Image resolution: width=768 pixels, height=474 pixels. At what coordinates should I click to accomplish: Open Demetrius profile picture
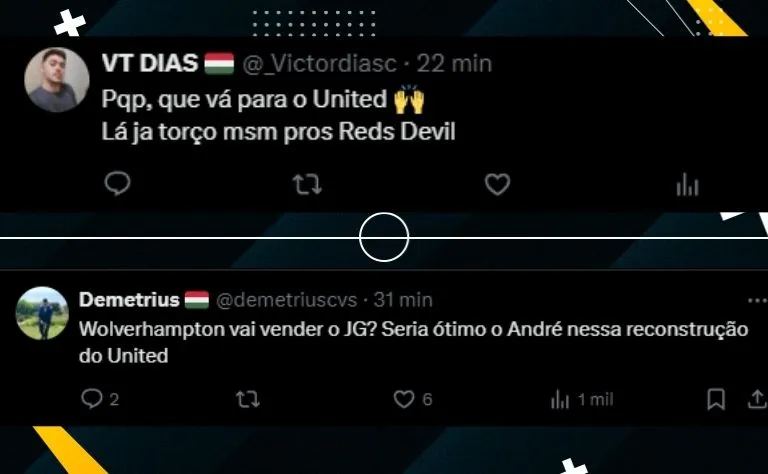[x=42, y=313]
